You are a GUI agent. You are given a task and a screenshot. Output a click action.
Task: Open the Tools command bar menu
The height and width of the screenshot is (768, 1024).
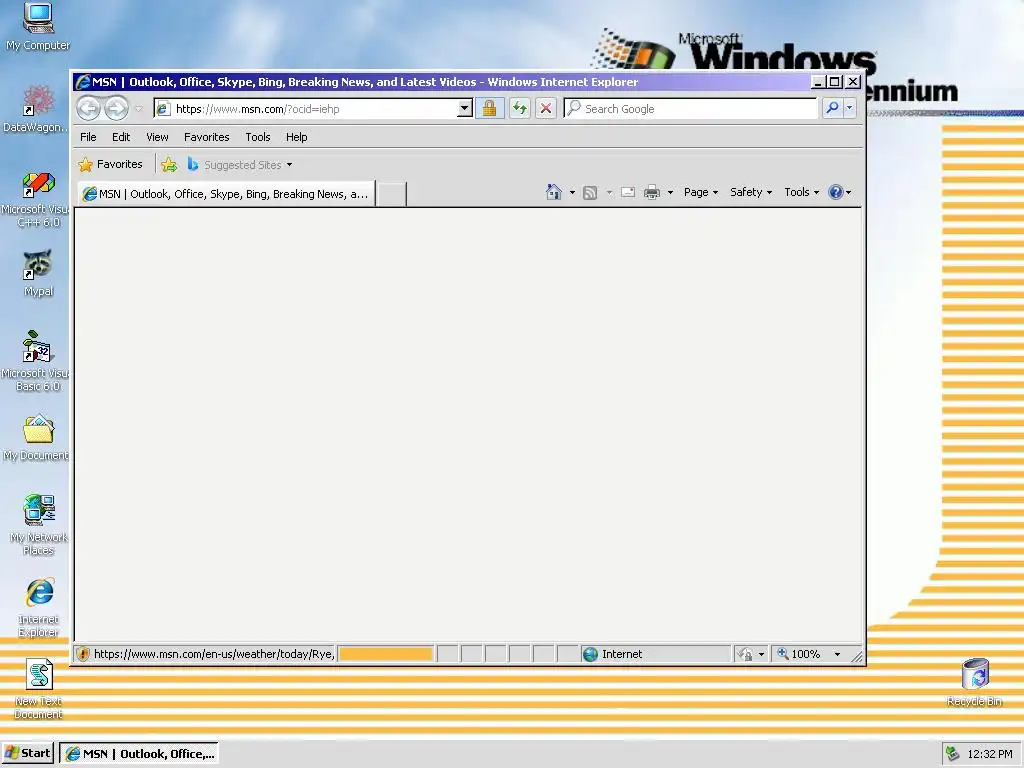[x=801, y=192]
